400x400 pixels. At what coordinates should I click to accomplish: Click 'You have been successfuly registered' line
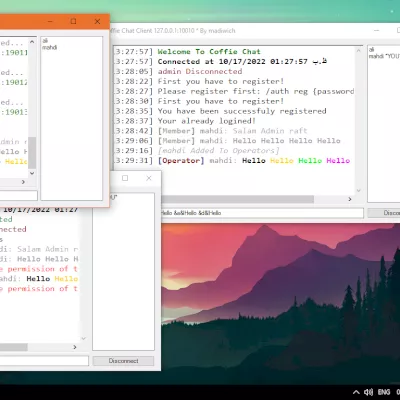pyautogui.click(x=242, y=111)
